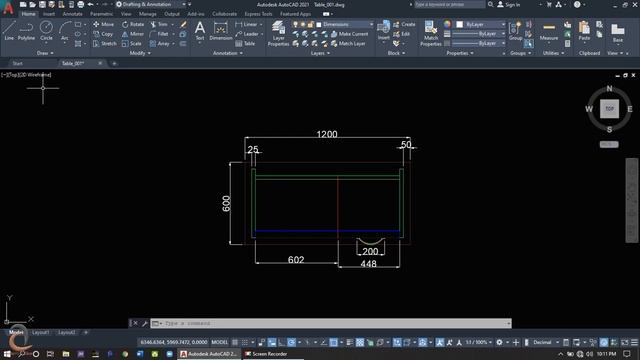Click the TOP face of the ViewCube
Image resolution: width=640 pixels, height=360 pixels.
[609, 109]
